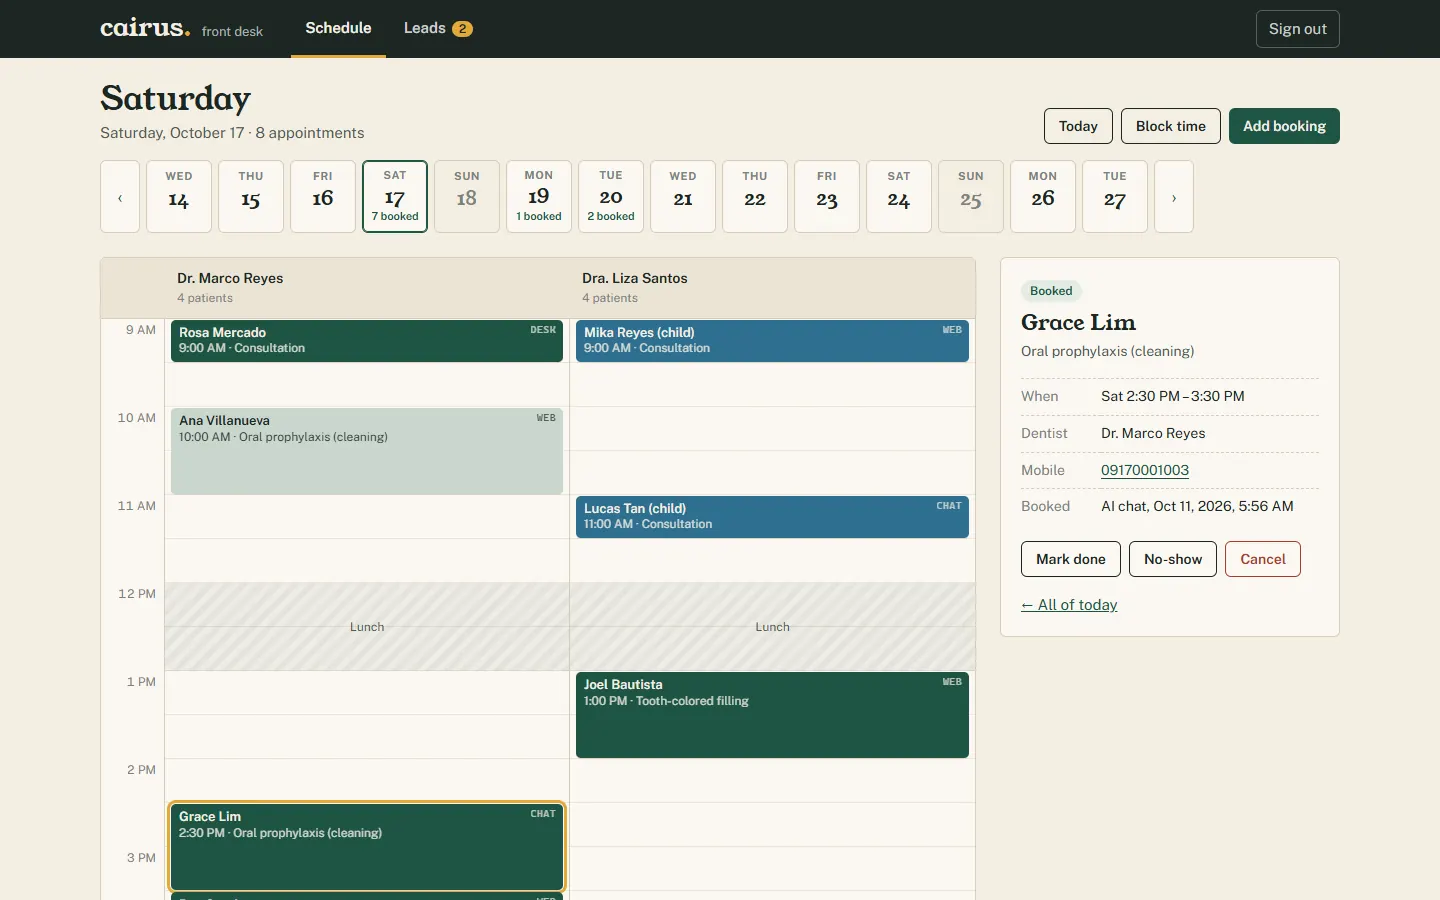Select Thursday 22 in date strip

(755, 197)
